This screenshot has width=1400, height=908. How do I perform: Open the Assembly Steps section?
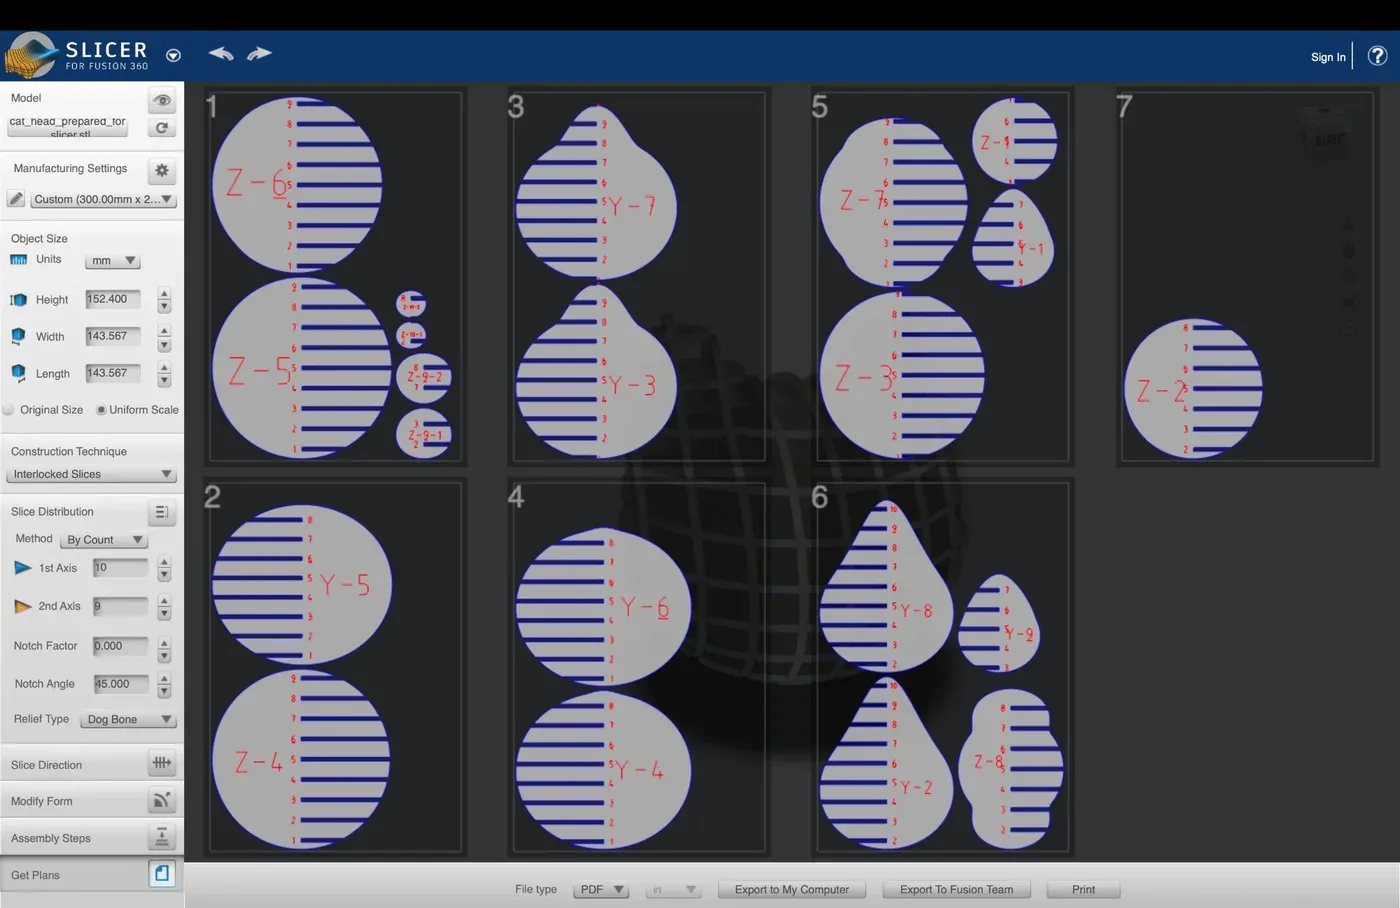click(x=92, y=838)
